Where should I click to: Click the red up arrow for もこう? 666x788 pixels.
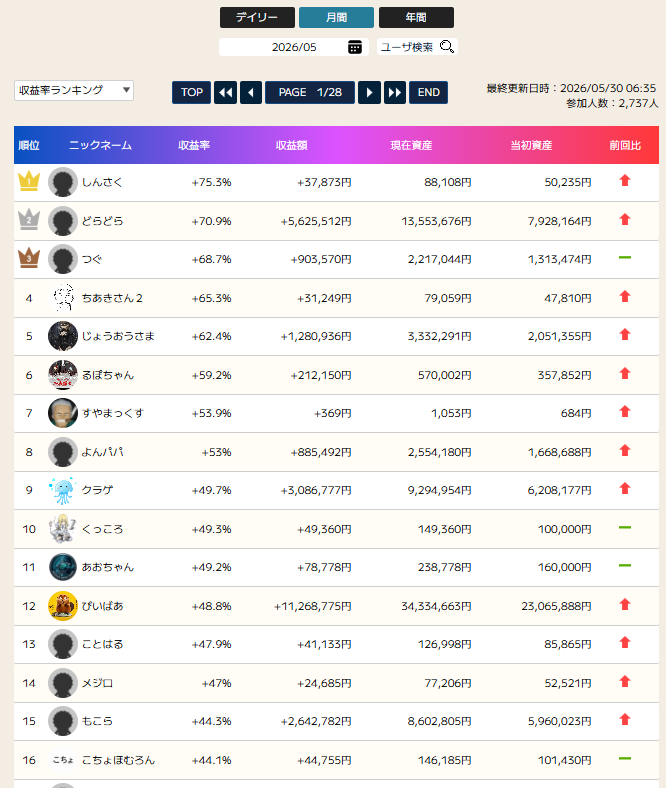point(625,720)
